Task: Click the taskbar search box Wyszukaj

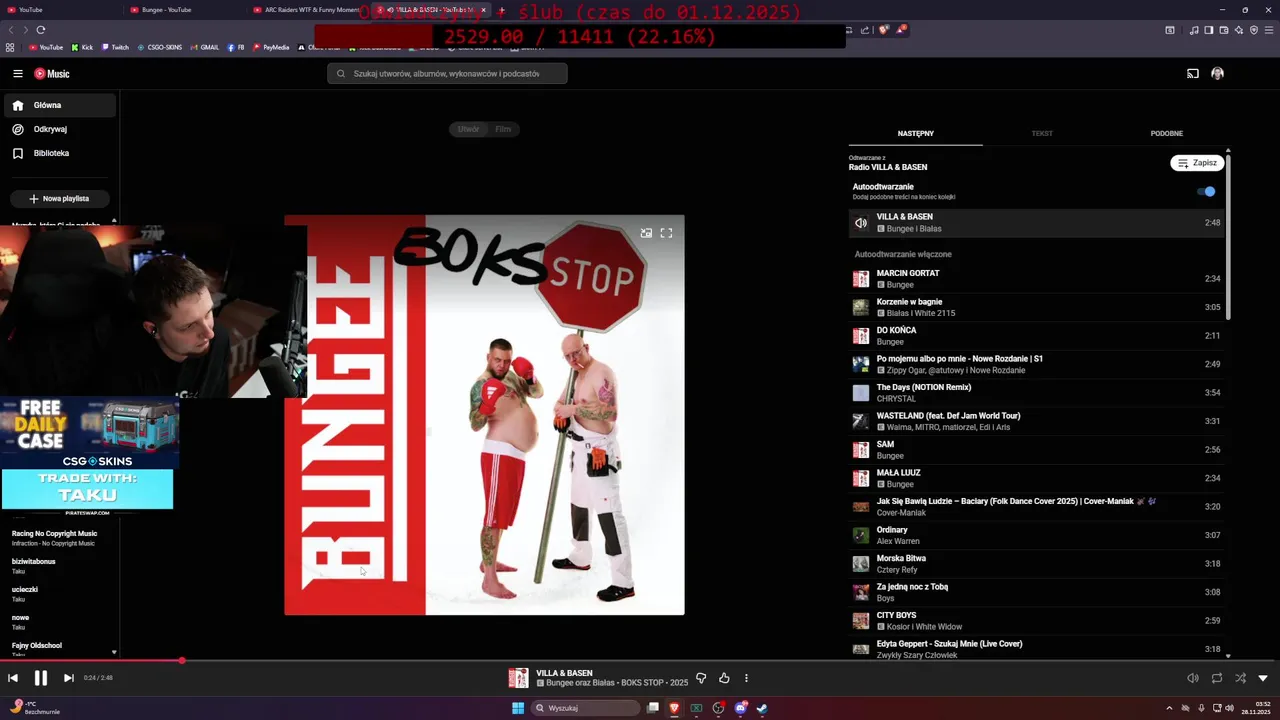Action: [585, 708]
